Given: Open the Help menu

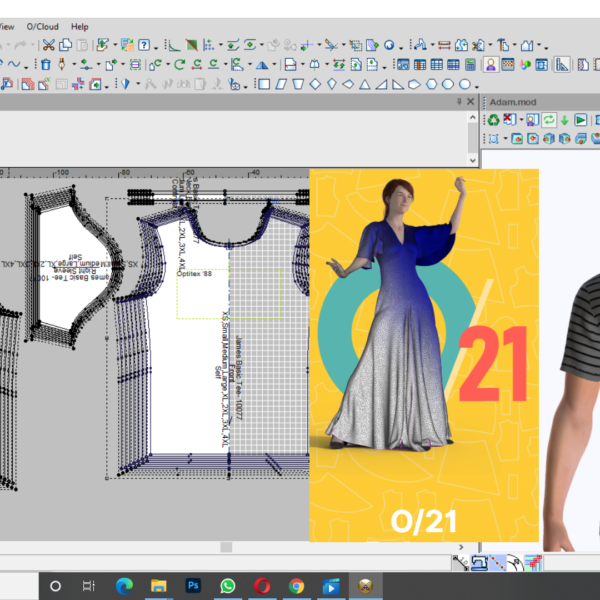Looking at the screenshot, I should click(x=80, y=27).
